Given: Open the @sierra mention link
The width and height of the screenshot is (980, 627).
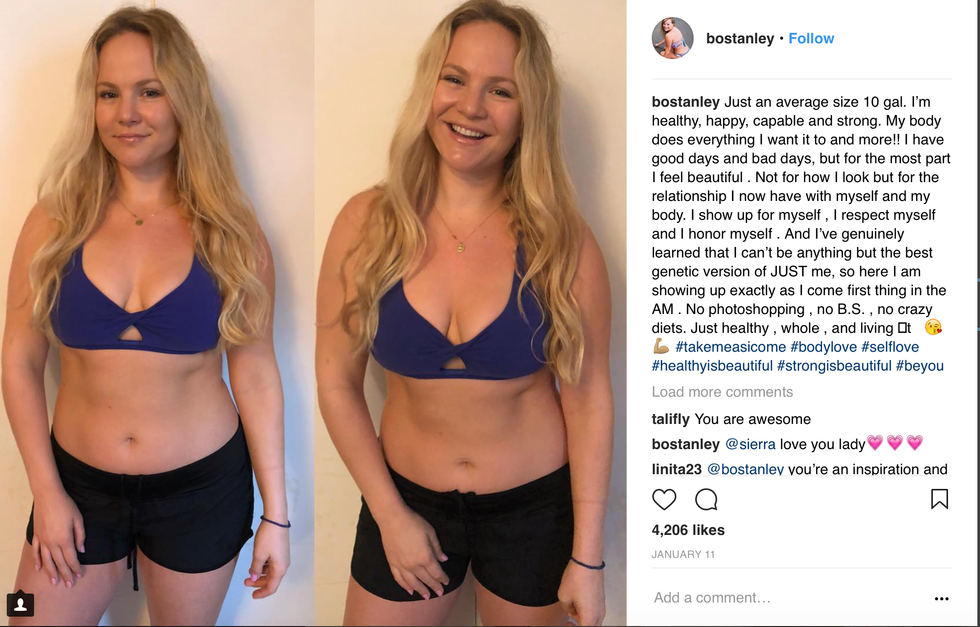Looking at the screenshot, I should point(750,444).
